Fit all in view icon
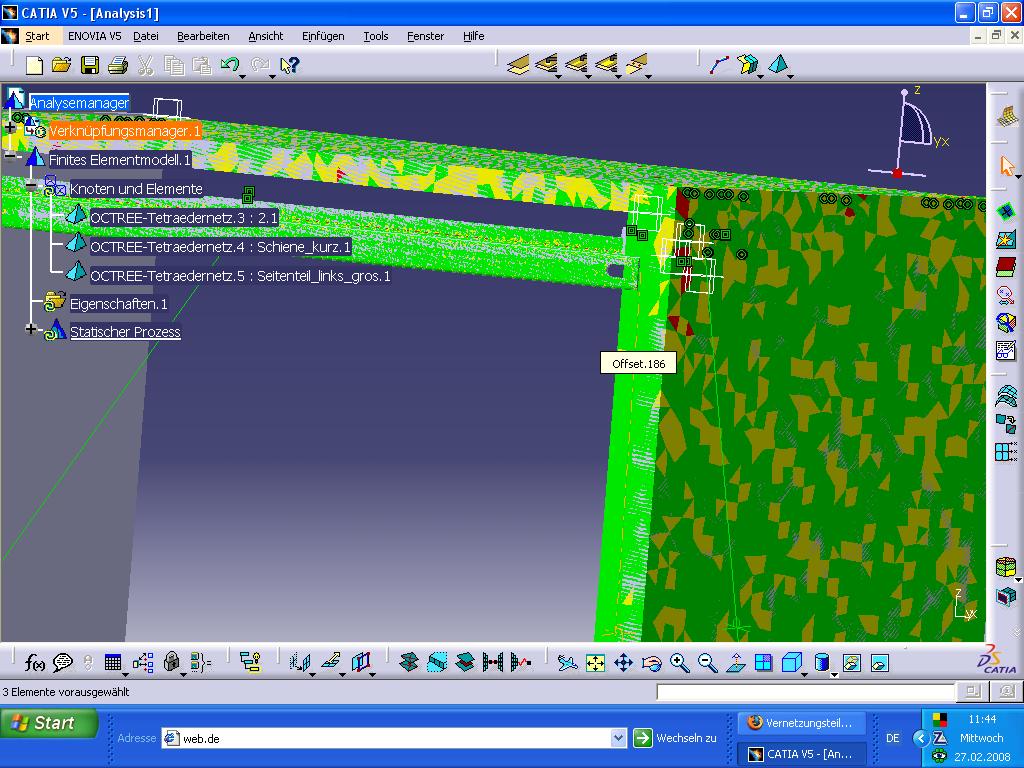Image resolution: width=1024 pixels, height=768 pixels. (x=596, y=663)
